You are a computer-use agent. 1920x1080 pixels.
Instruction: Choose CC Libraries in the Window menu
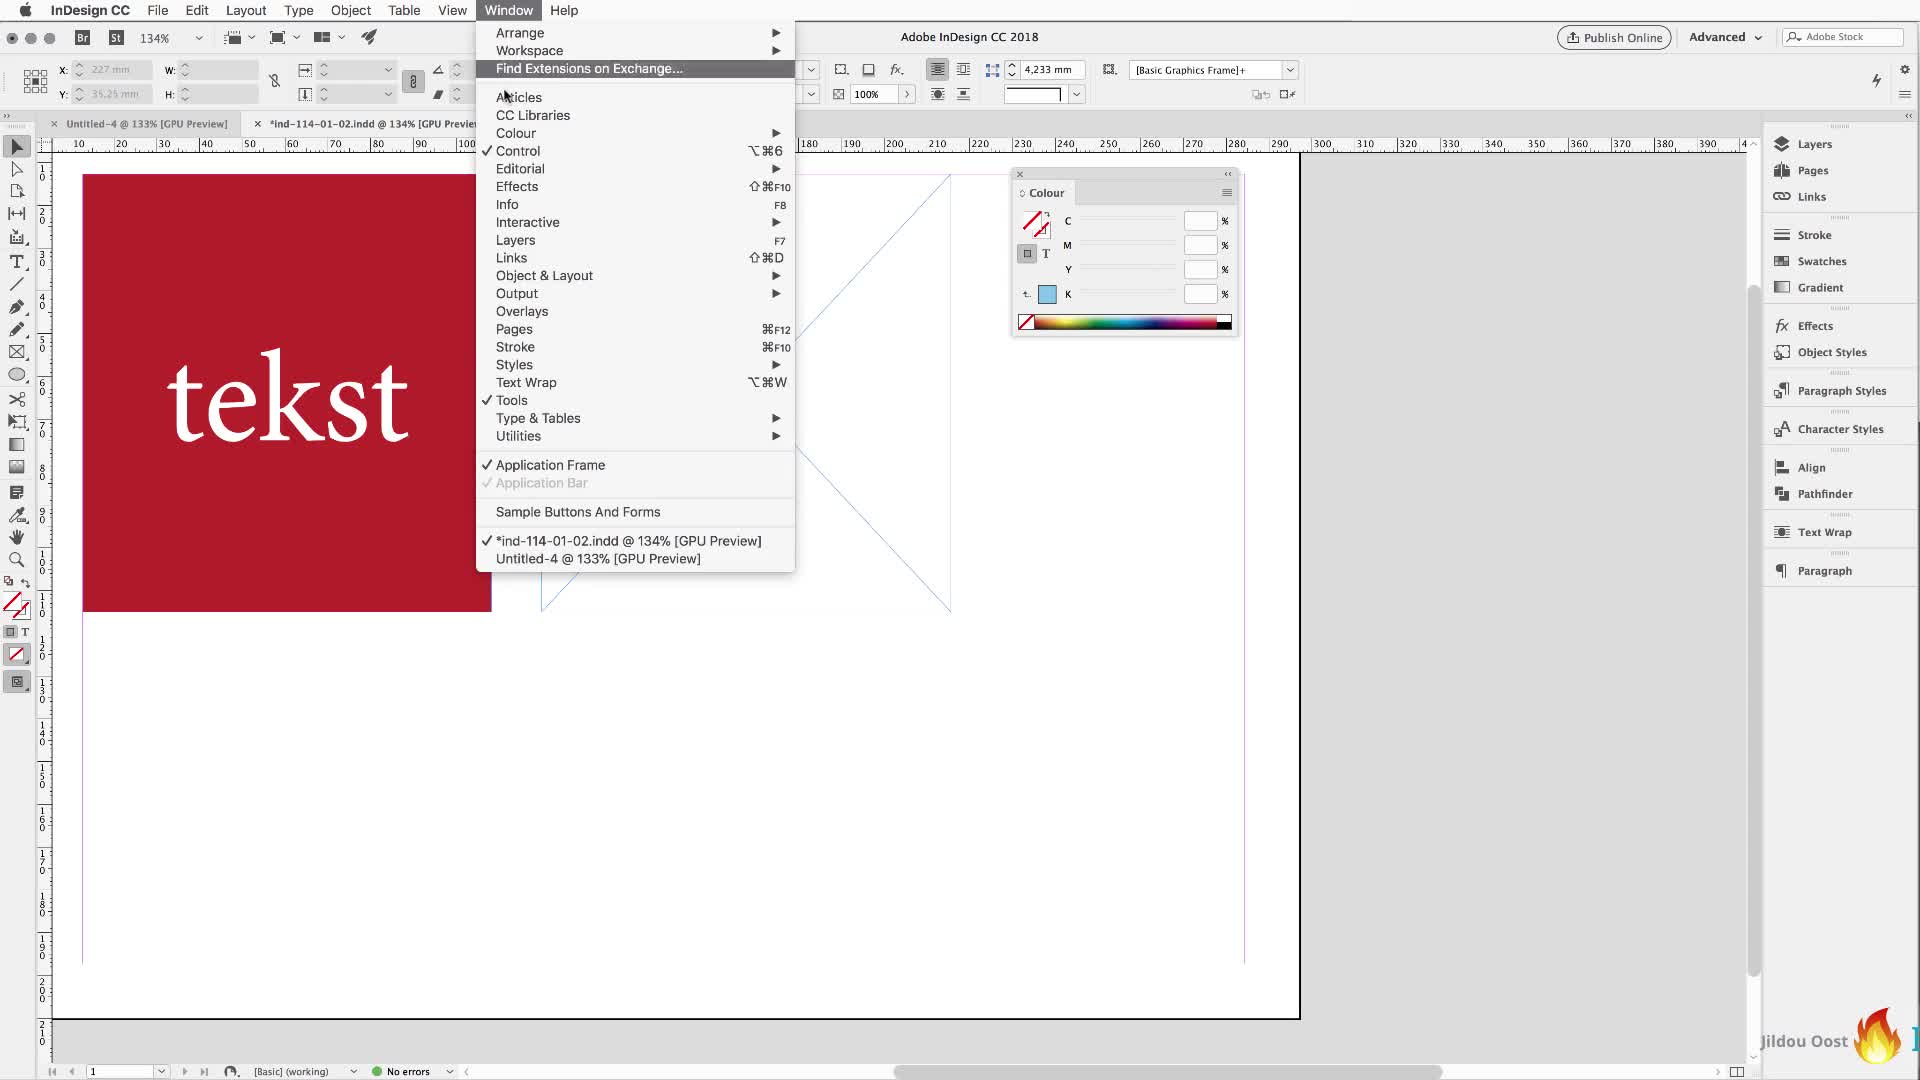pos(635,115)
